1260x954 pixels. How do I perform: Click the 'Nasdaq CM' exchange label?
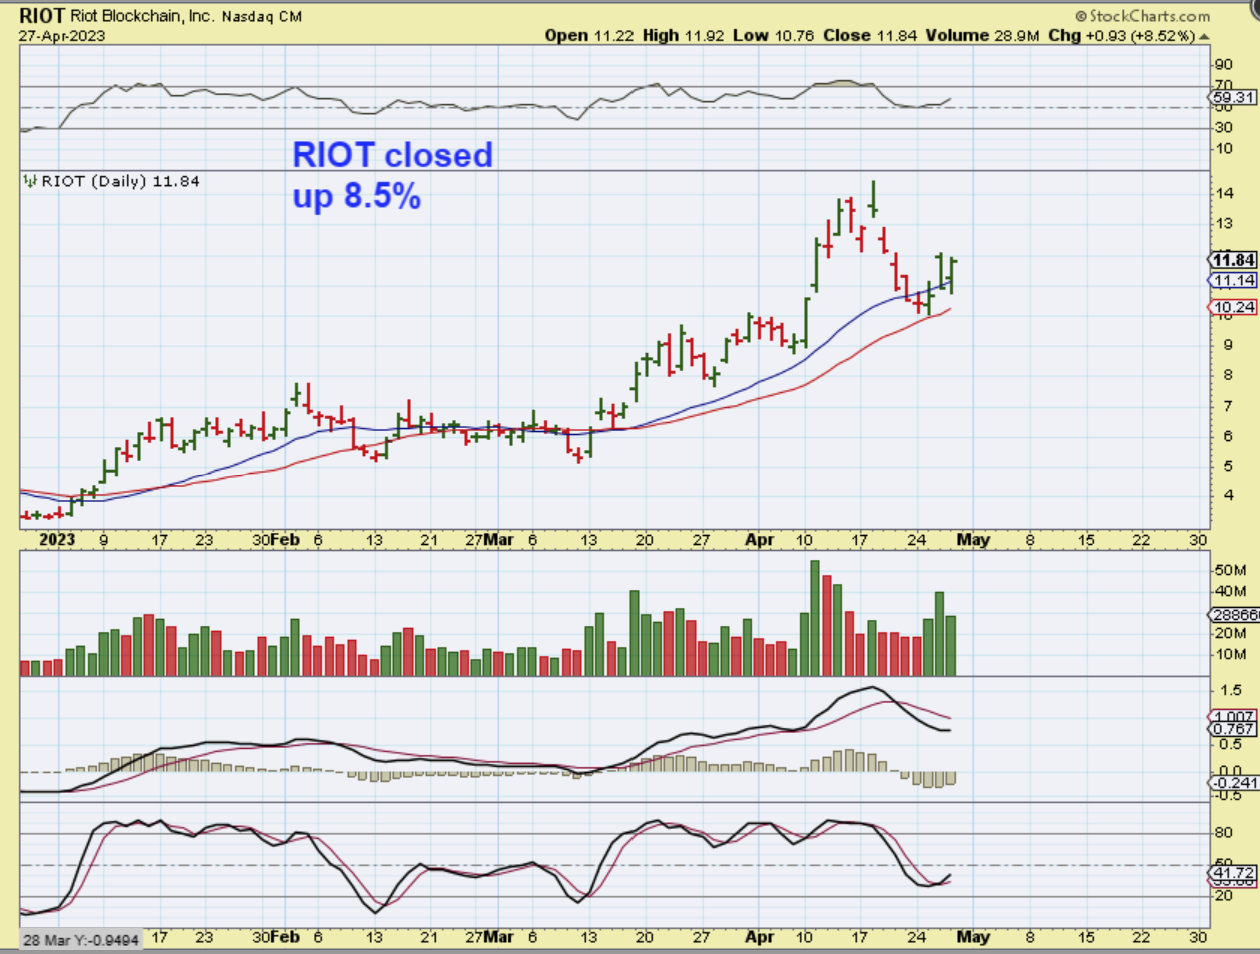point(261,16)
